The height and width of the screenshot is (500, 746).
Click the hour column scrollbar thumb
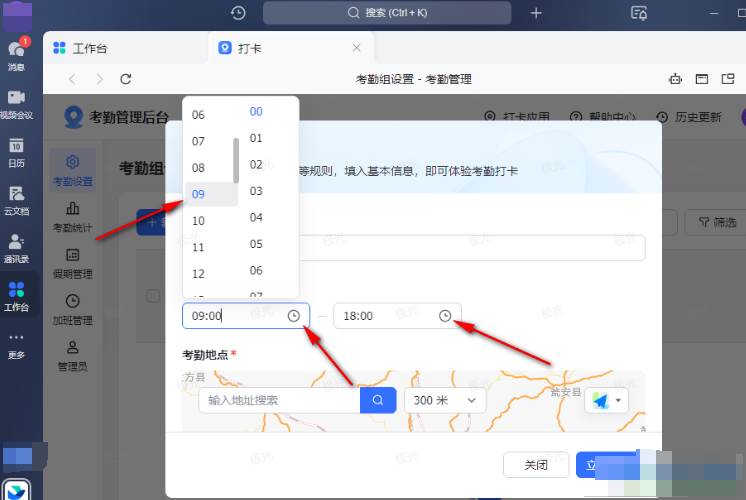click(236, 160)
